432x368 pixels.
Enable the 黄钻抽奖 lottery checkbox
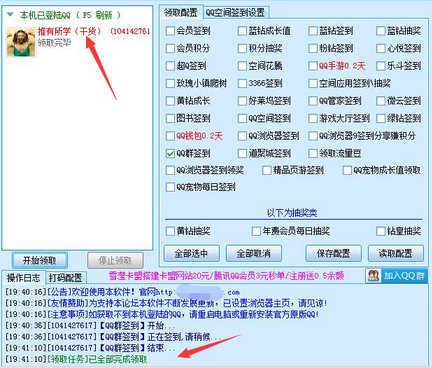pos(170,231)
